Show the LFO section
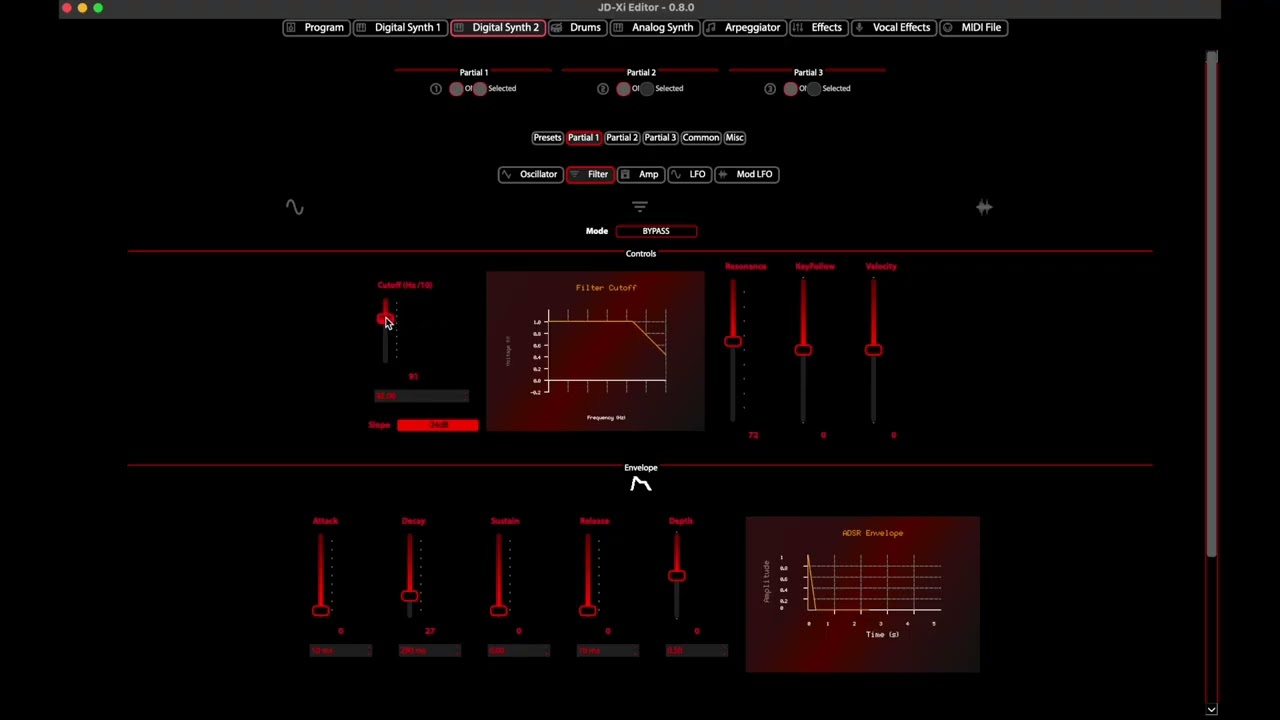 coord(689,175)
